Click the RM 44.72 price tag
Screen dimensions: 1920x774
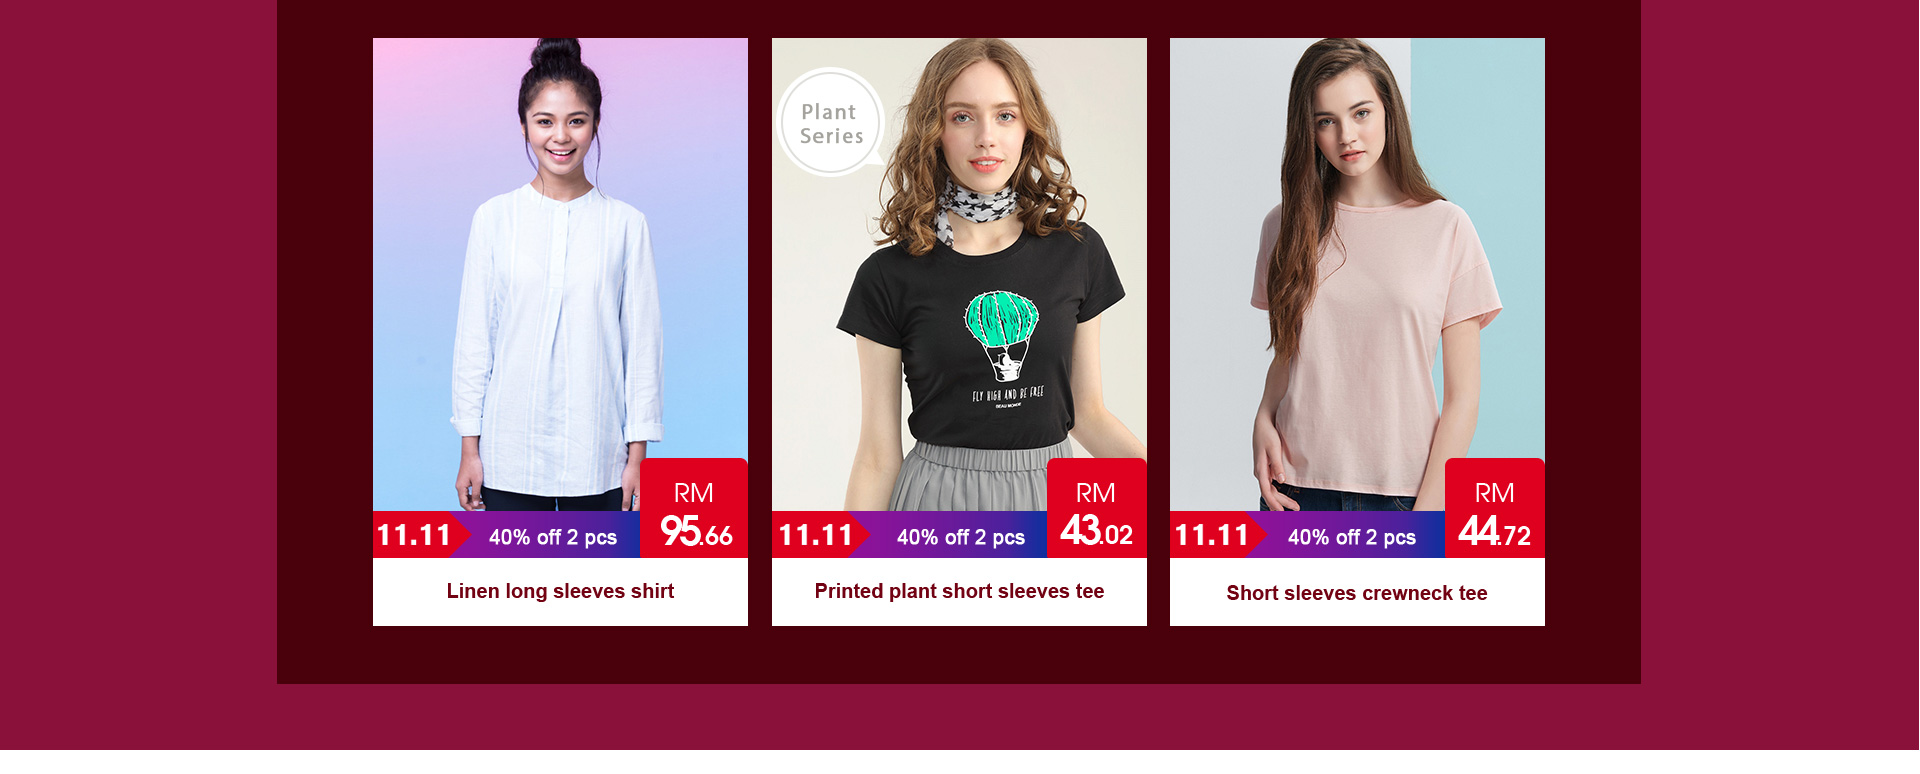click(x=1495, y=508)
